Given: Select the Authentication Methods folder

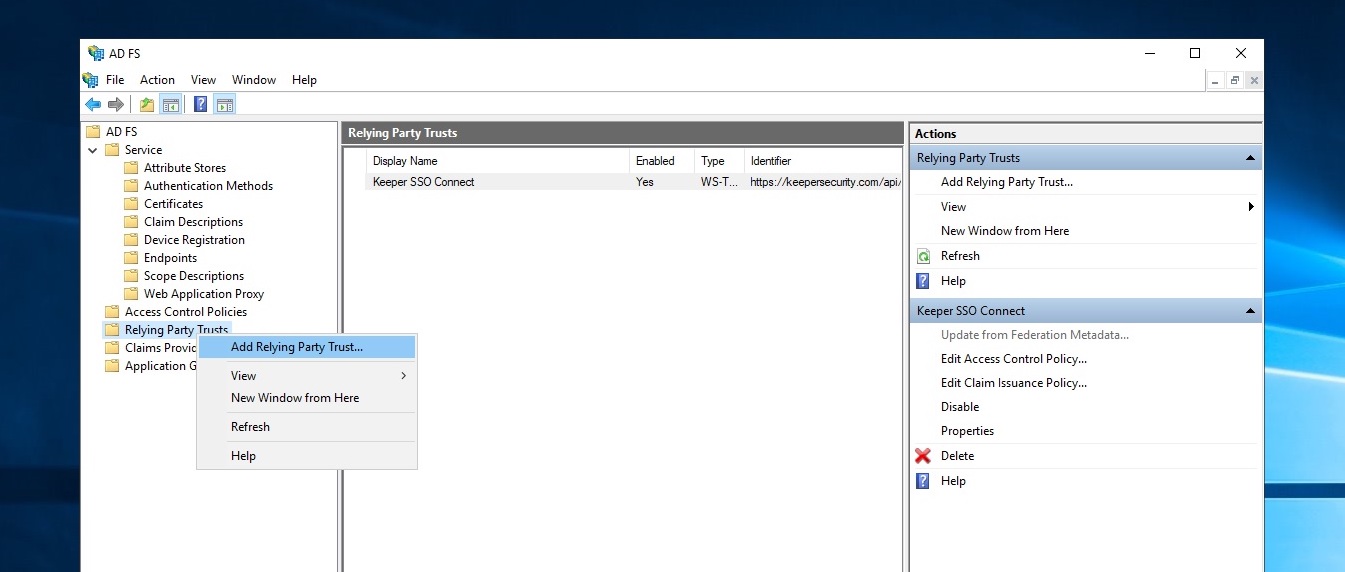Looking at the screenshot, I should (x=208, y=186).
